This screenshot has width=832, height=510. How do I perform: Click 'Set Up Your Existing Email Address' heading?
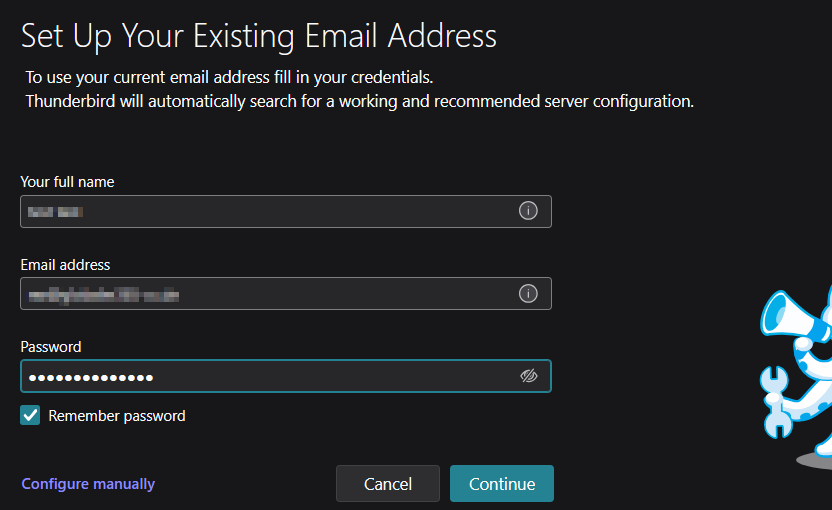[x=258, y=36]
